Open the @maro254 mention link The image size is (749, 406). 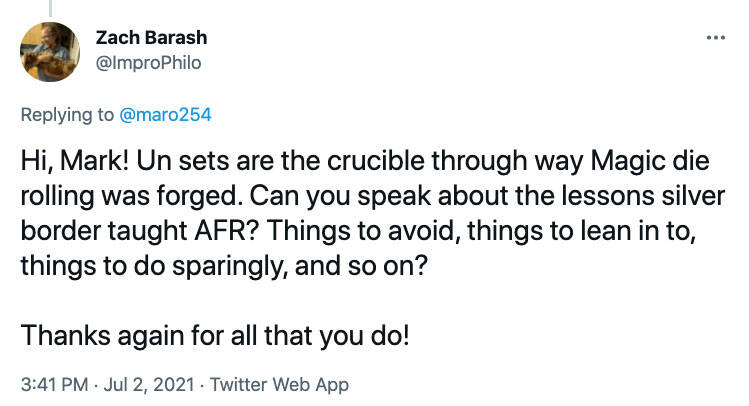click(x=164, y=114)
